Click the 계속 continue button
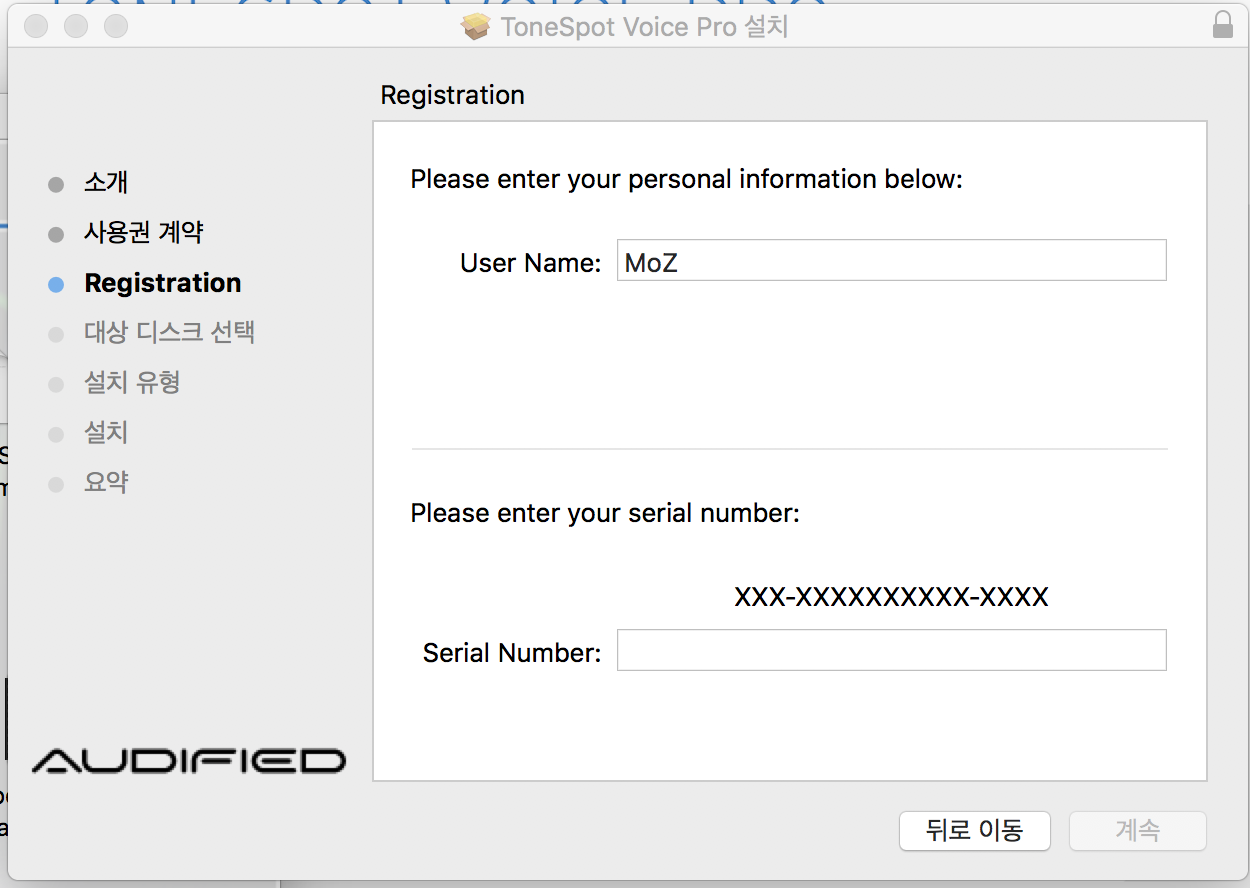This screenshot has height=888, width=1250. coord(1138,830)
